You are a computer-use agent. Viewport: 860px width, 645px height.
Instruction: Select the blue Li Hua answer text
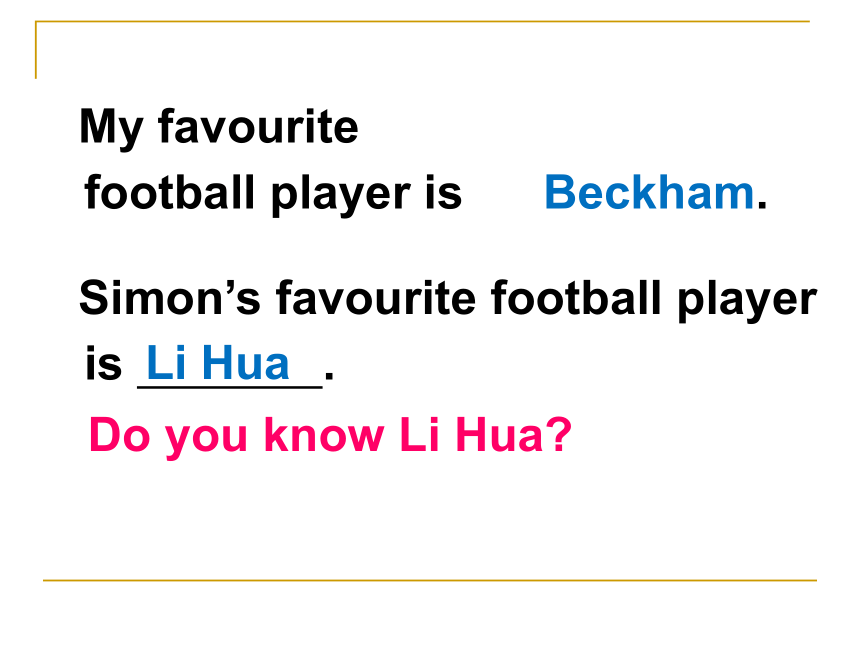tap(218, 363)
